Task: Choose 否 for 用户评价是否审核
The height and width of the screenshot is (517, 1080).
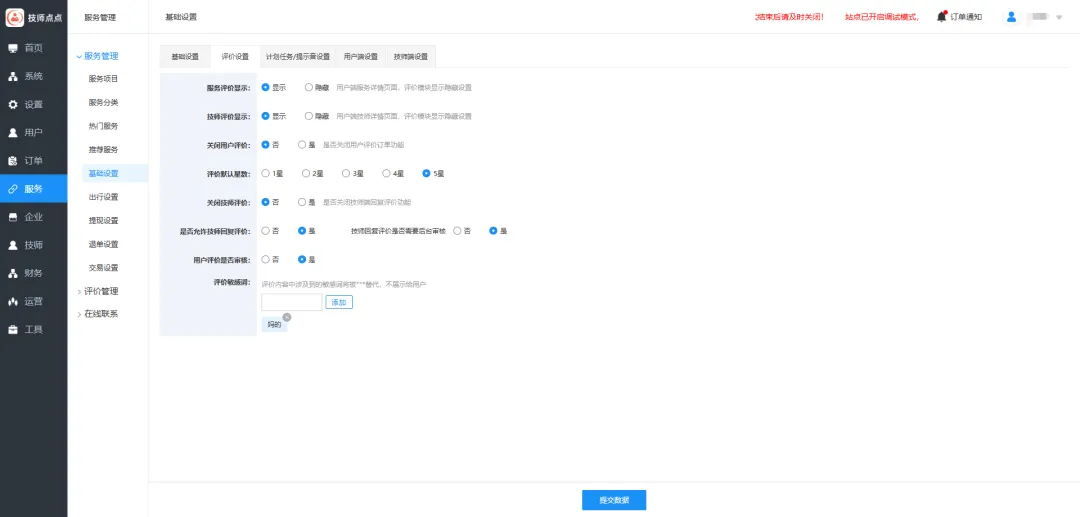Action: pyautogui.click(x=266, y=259)
